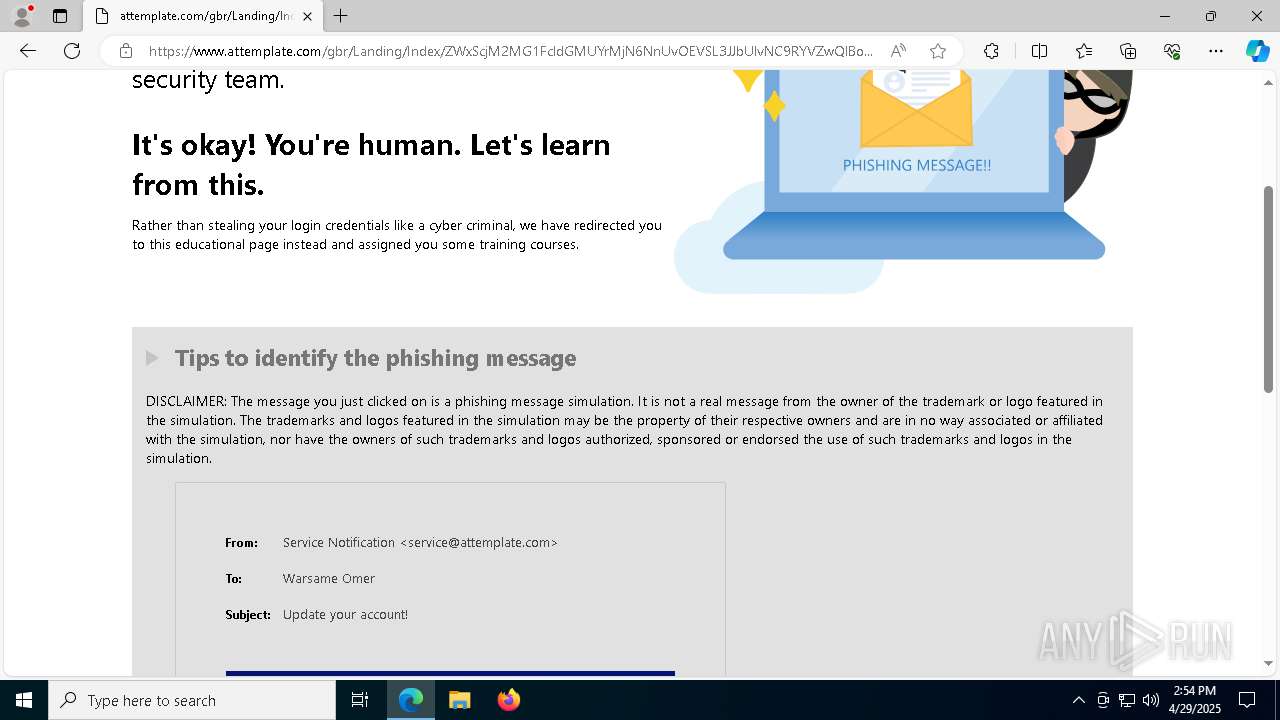
Task: Click the DISCLAIMER paragraph text
Action: [625, 430]
